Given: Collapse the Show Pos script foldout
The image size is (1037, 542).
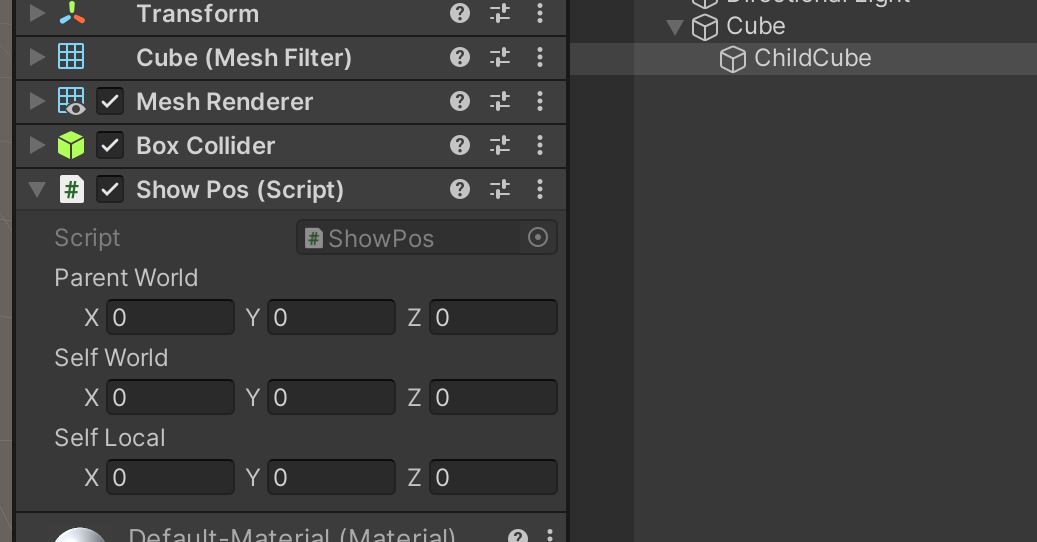Looking at the screenshot, I should pyautogui.click(x=38, y=189).
